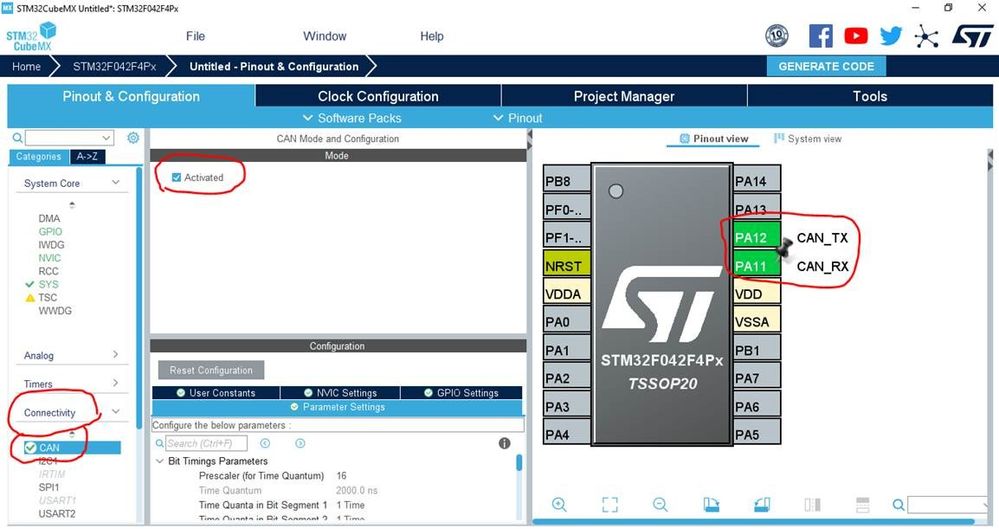
Task: Click the STM32CubeMX logo
Action: [31, 37]
